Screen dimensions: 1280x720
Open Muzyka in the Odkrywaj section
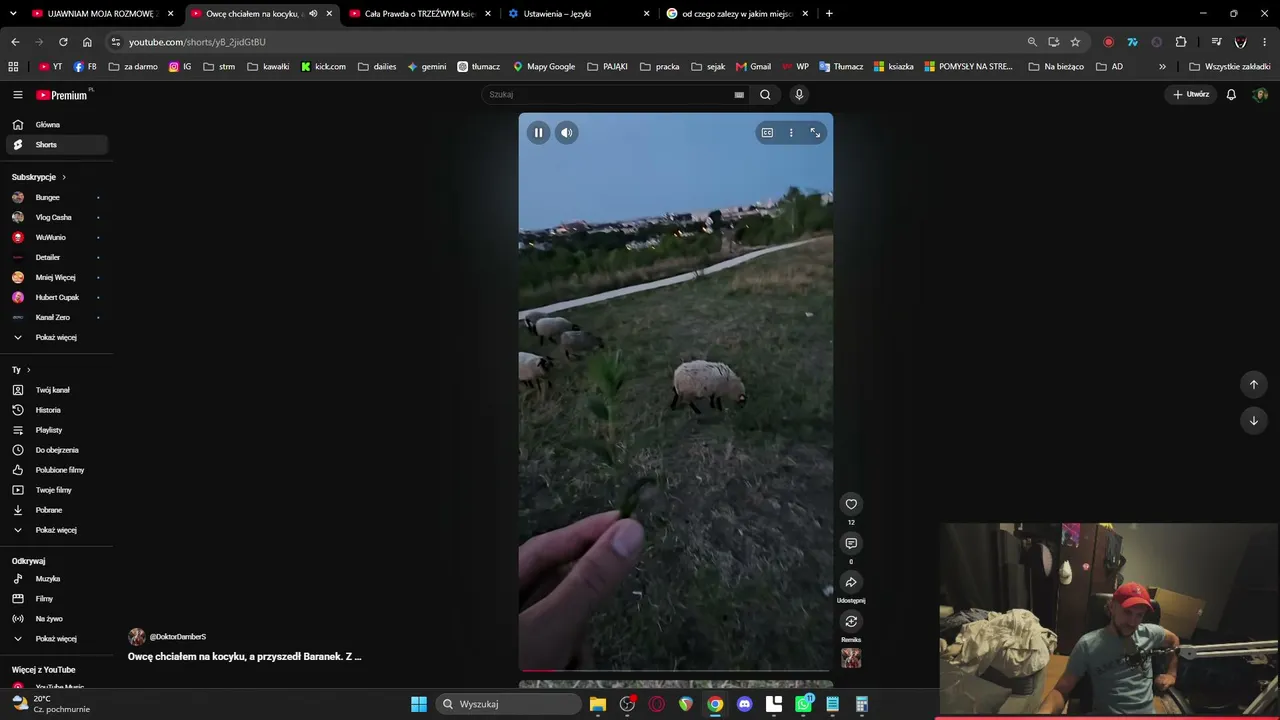click(x=57, y=579)
